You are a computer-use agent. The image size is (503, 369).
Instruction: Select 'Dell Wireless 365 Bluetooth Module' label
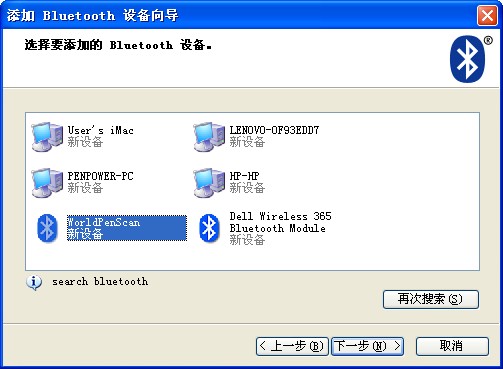pos(280,222)
